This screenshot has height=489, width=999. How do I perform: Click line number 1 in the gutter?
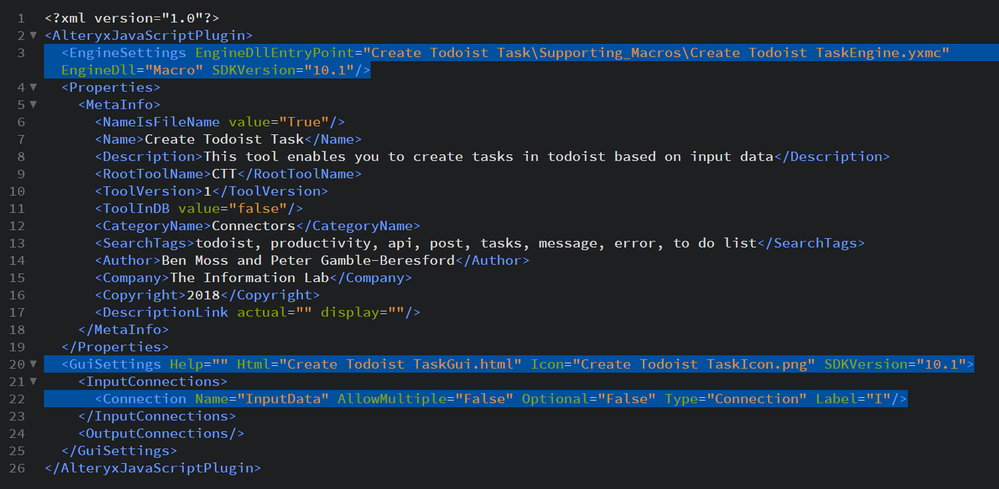click(22, 18)
